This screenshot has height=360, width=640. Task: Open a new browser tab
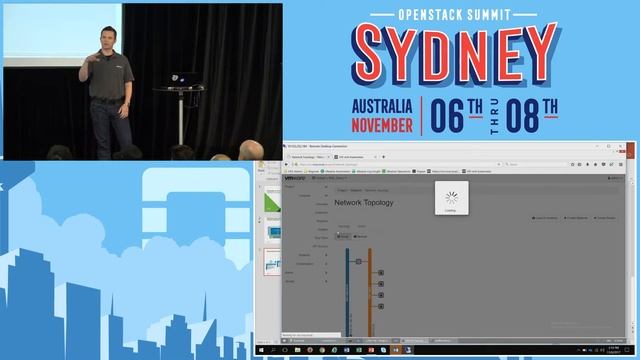pos(383,157)
